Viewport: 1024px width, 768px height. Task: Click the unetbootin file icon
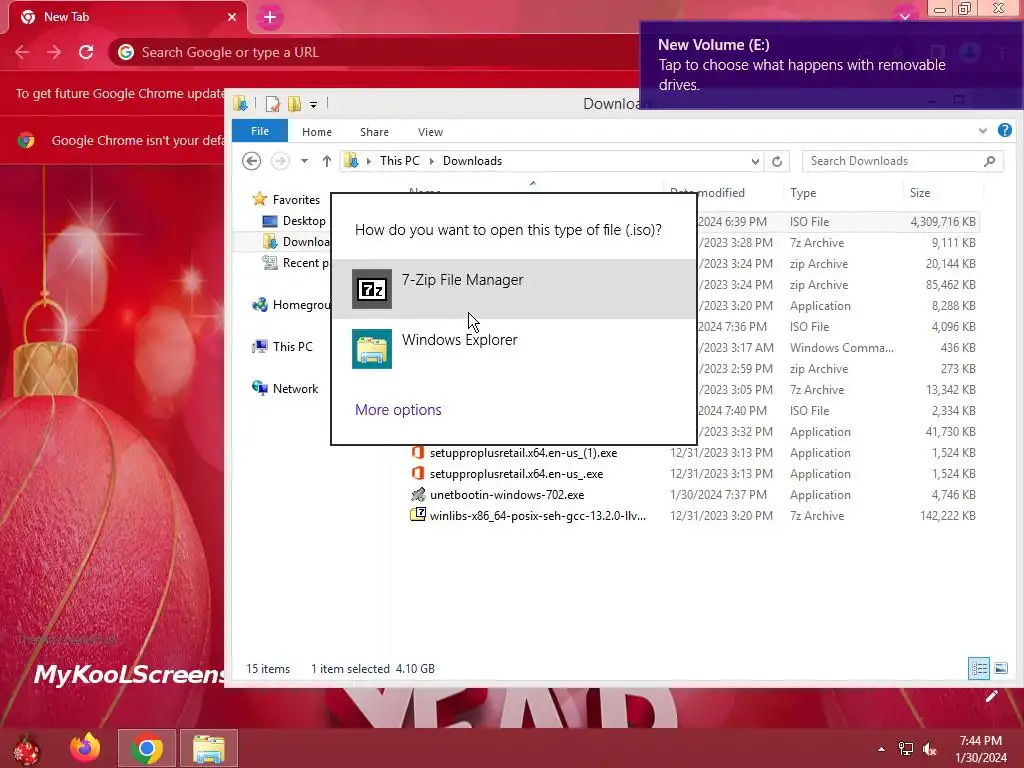pyautogui.click(x=418, y=494)
